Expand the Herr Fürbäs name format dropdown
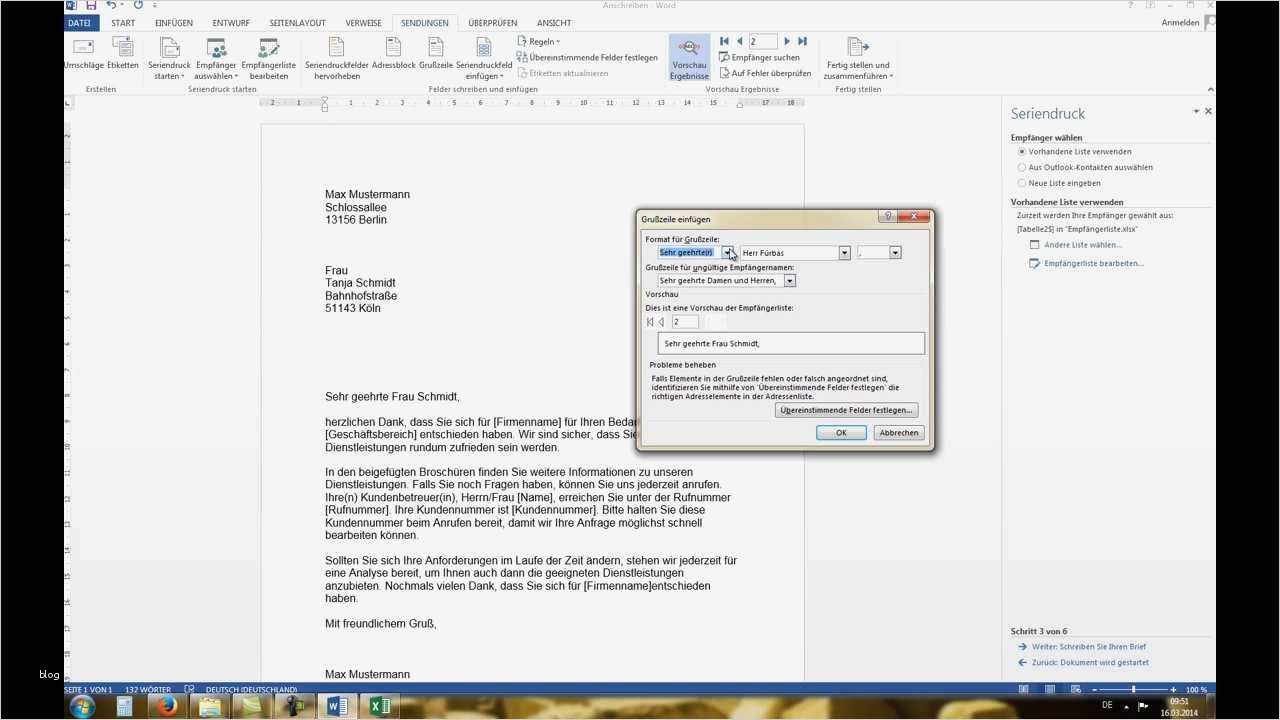The image size is (1280, 720). point(844,252)
